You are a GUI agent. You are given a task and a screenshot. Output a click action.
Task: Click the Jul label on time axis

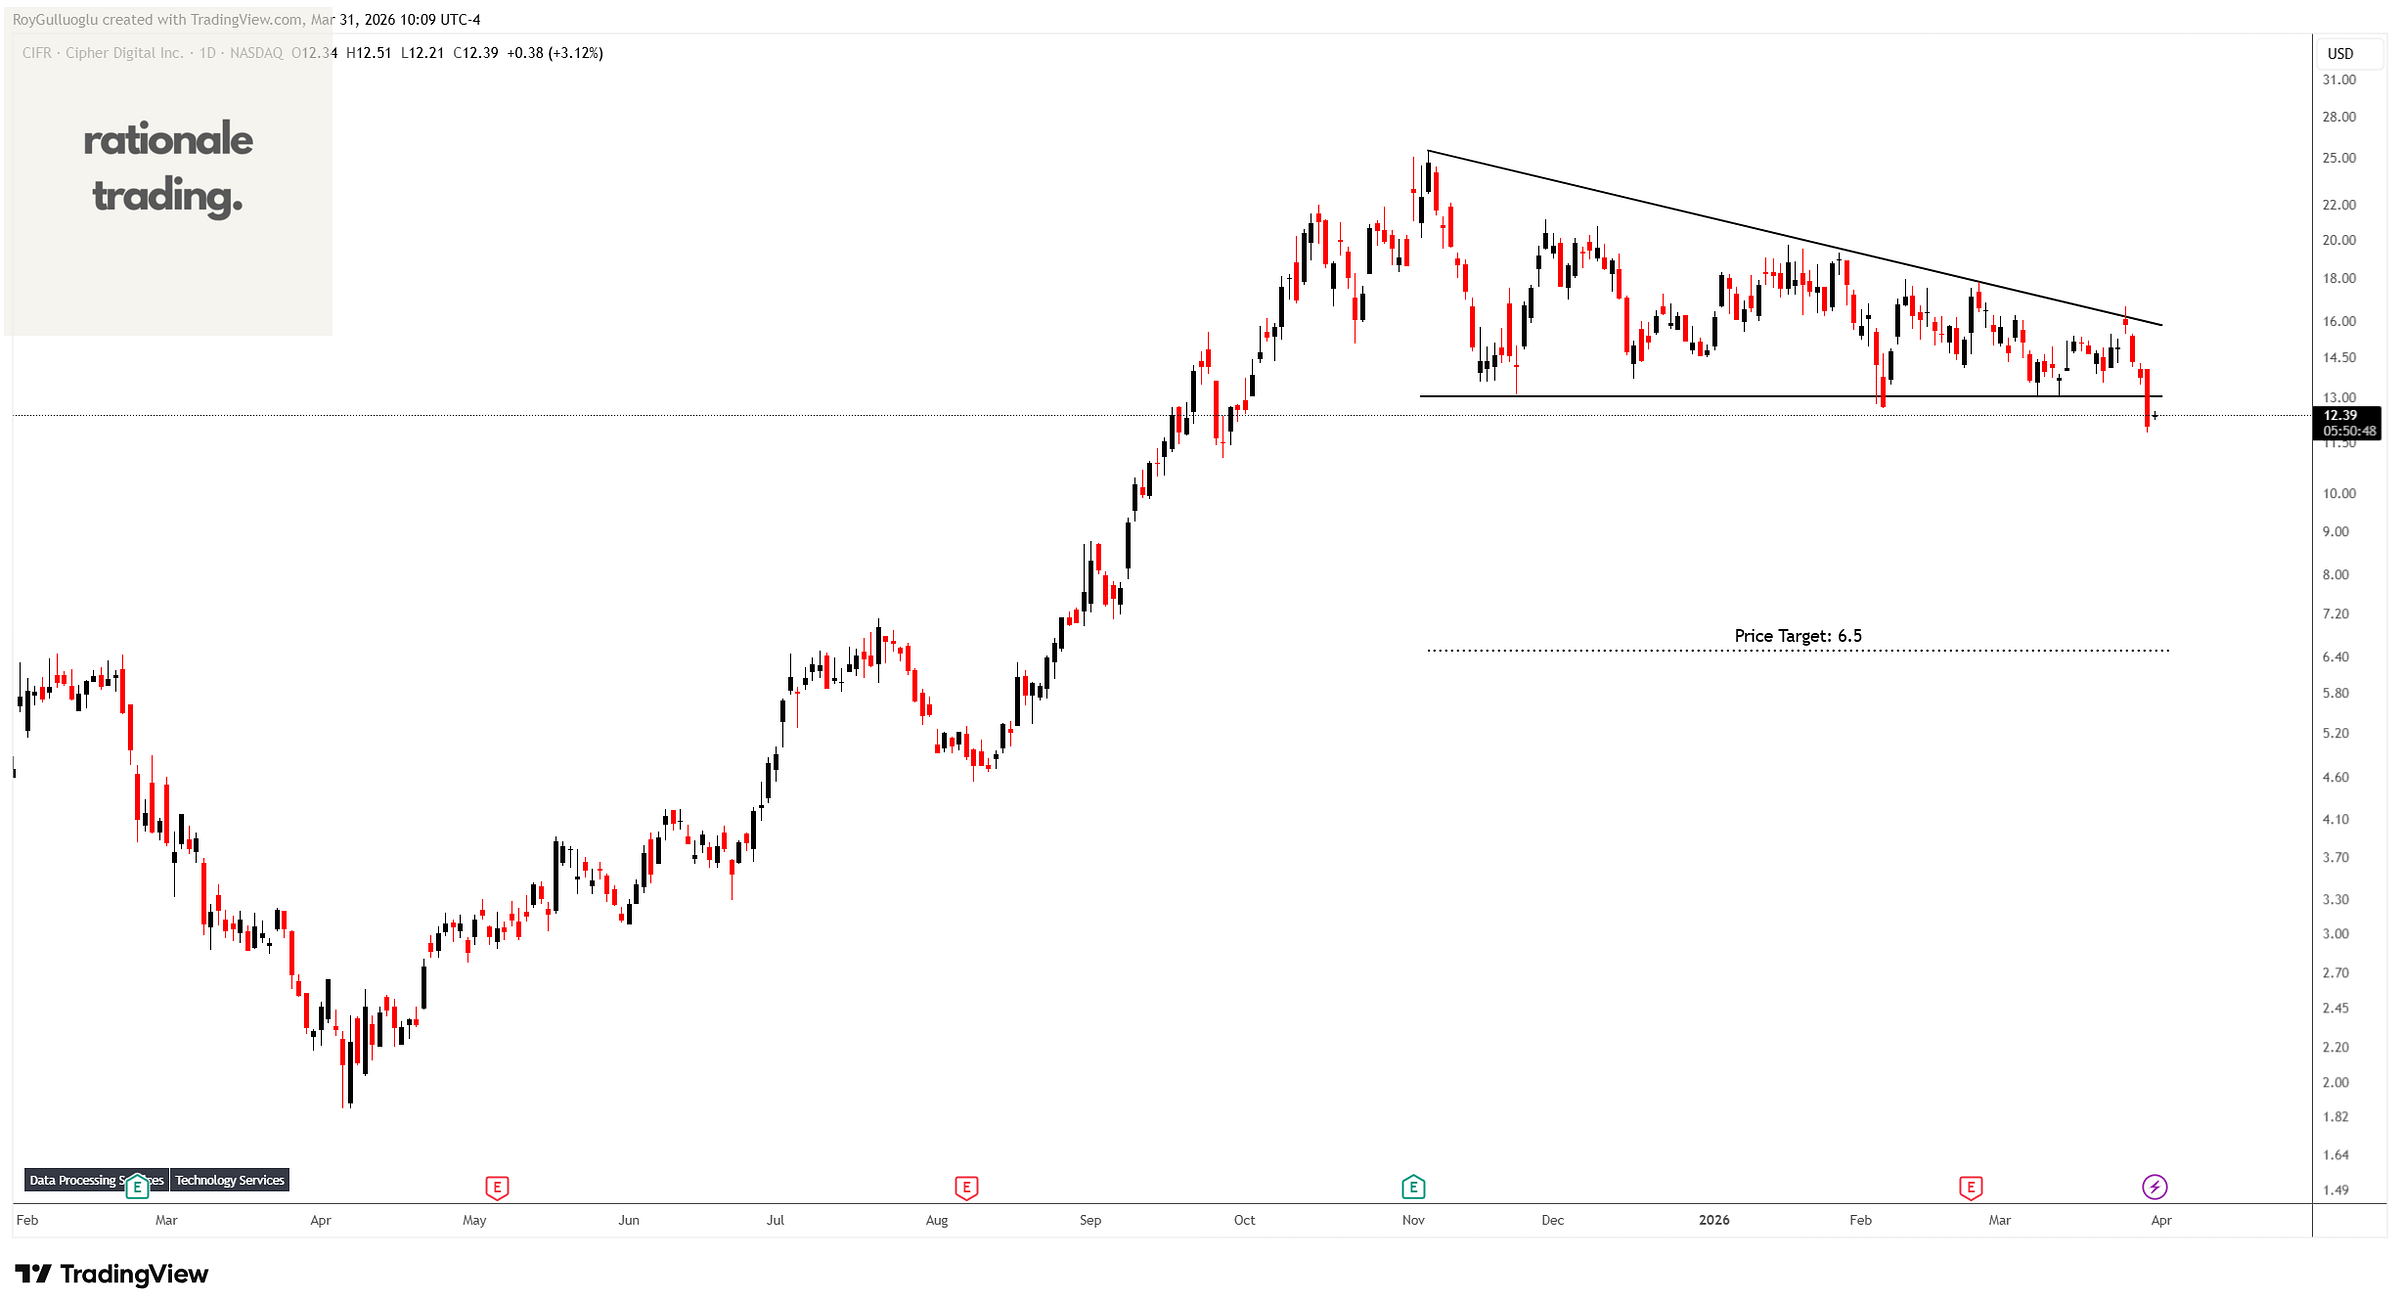coord(775,1220)
